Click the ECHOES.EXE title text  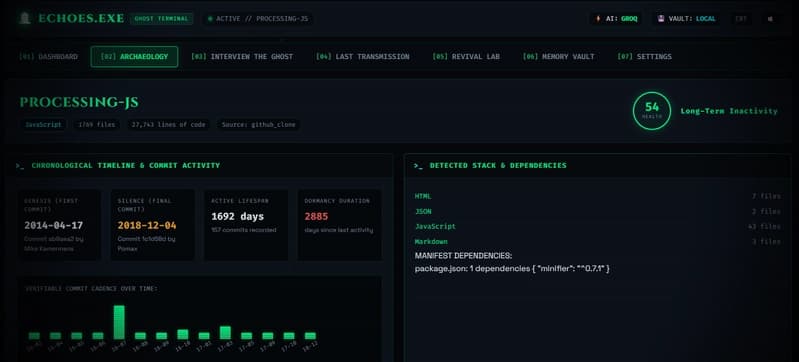pos(81,19)
